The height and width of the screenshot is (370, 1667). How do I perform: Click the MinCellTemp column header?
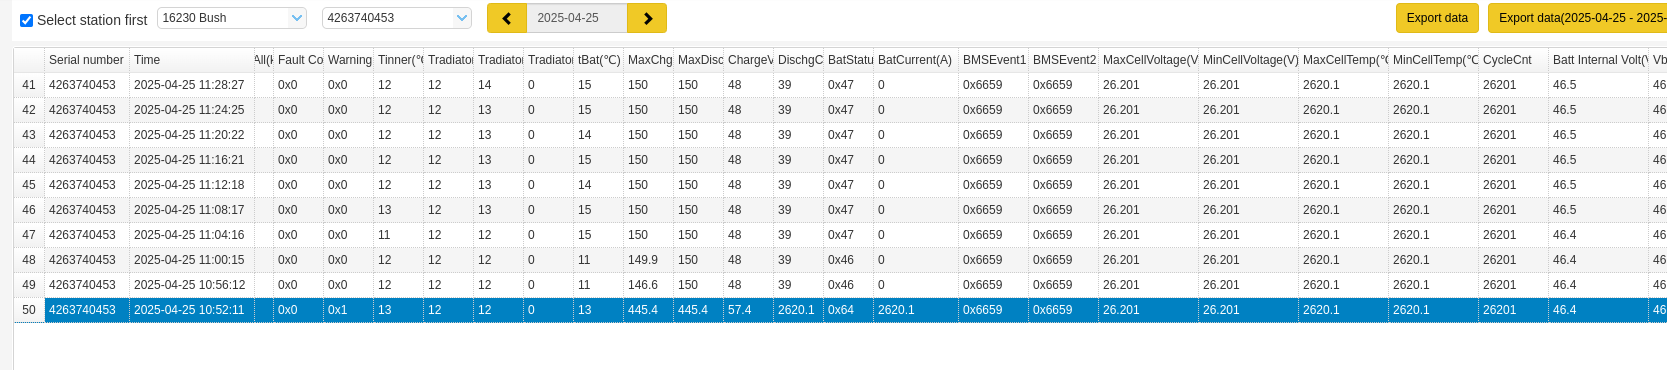[x=1434, y=60]
